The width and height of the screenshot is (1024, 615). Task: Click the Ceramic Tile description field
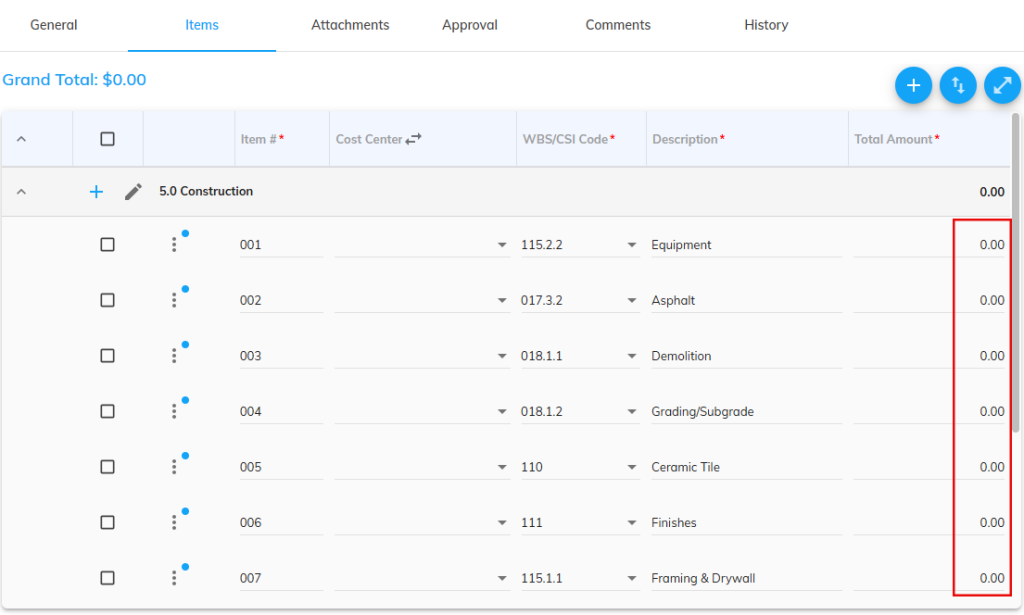pos(746,467)
